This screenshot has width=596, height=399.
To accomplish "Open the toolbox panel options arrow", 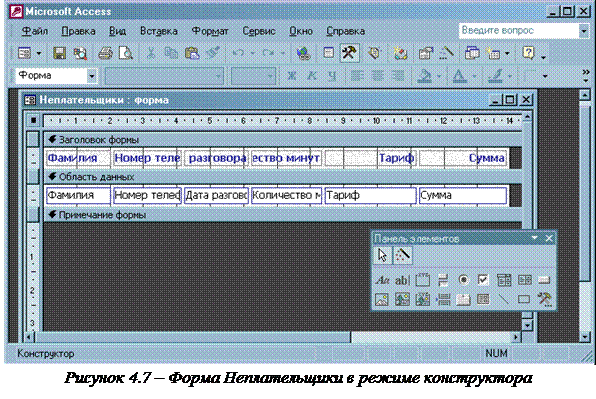I will click(x=534, y=238).
